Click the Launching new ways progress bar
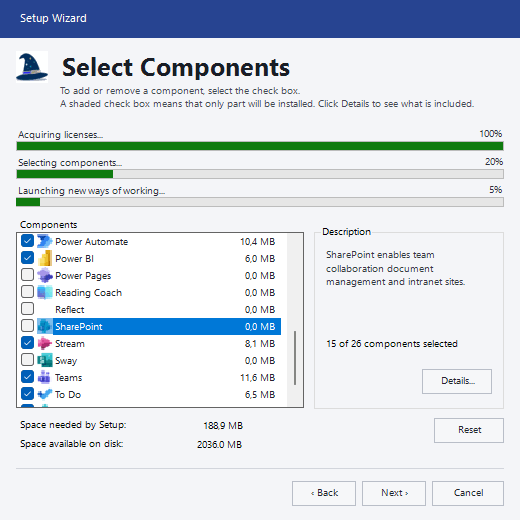The width and height of the screenshot is (520, 520). (x=260, y=202)
